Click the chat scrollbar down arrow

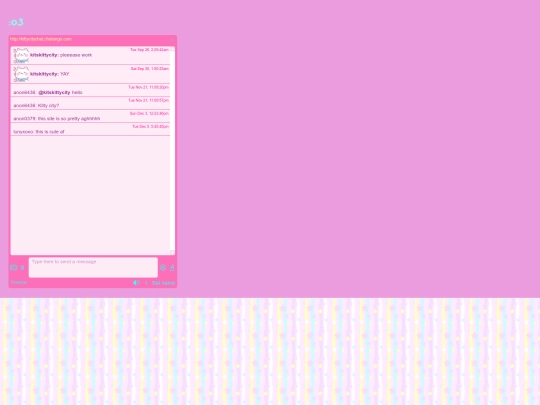coord(173,253)
